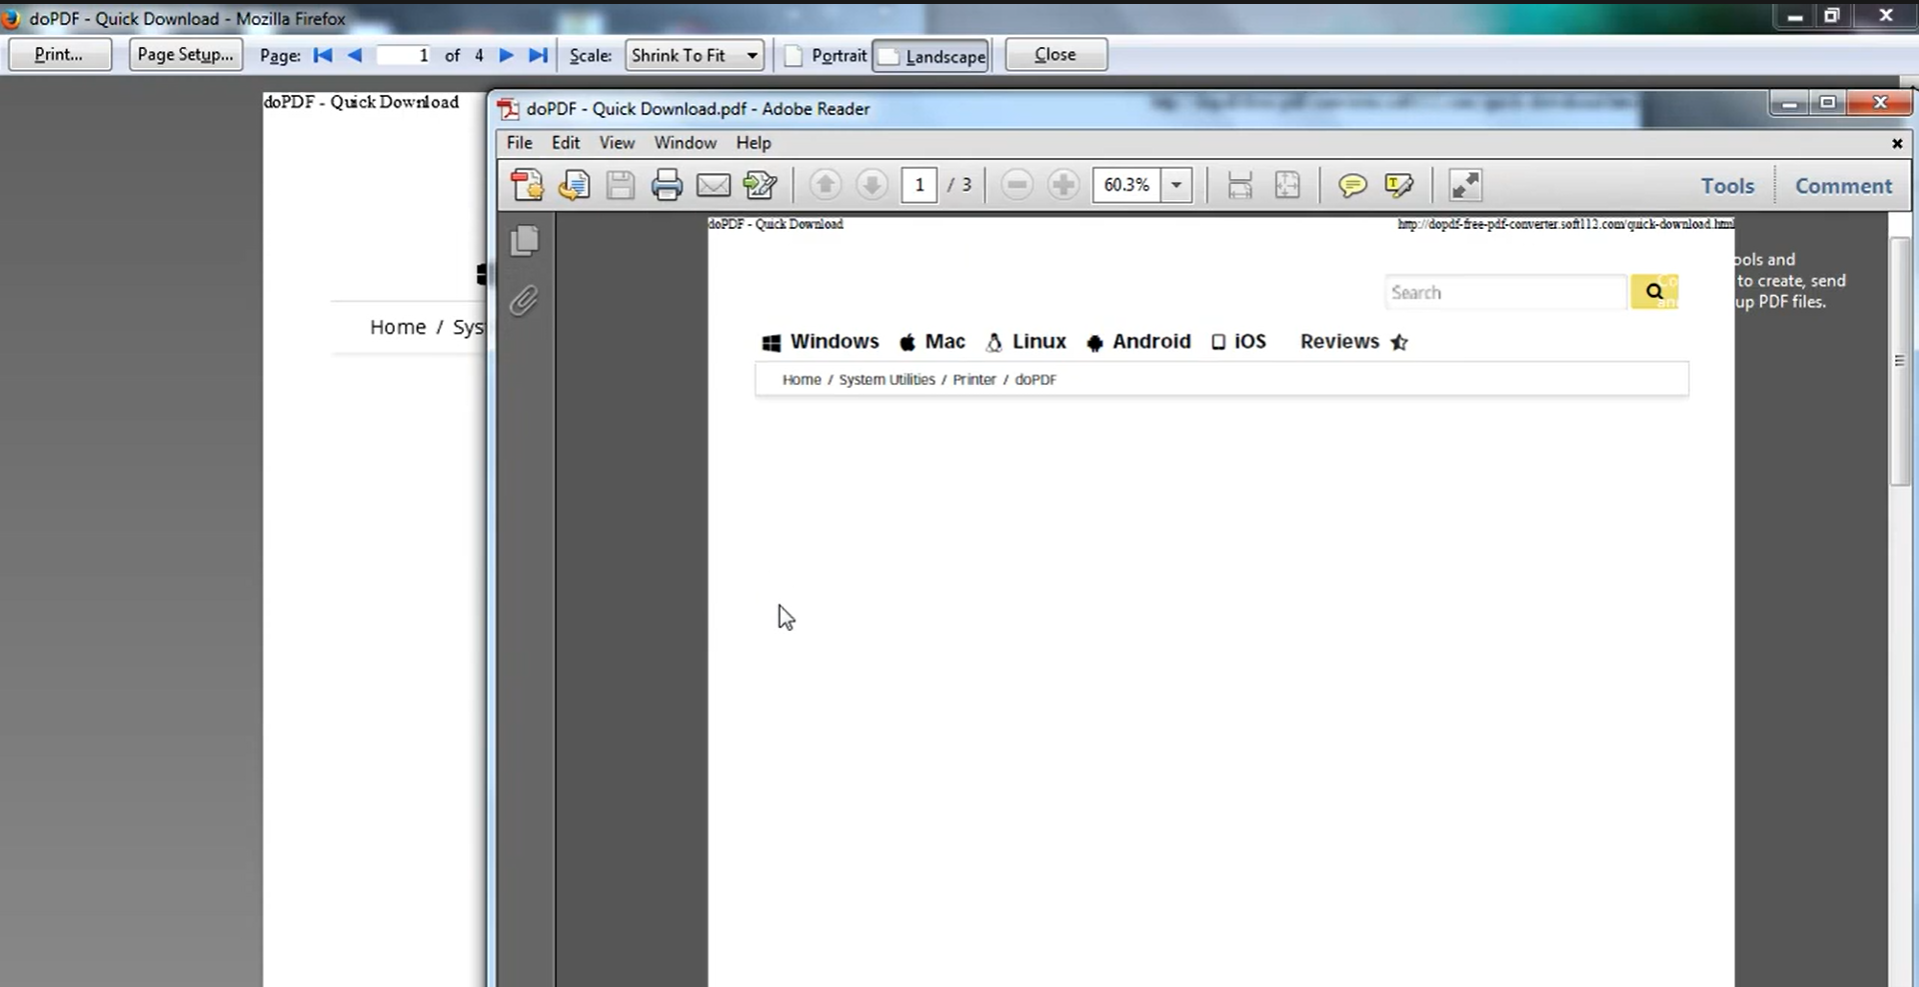1919x987 pixels.
Task: Open the Page Thumbnails side panel
Action: (525, 241)
